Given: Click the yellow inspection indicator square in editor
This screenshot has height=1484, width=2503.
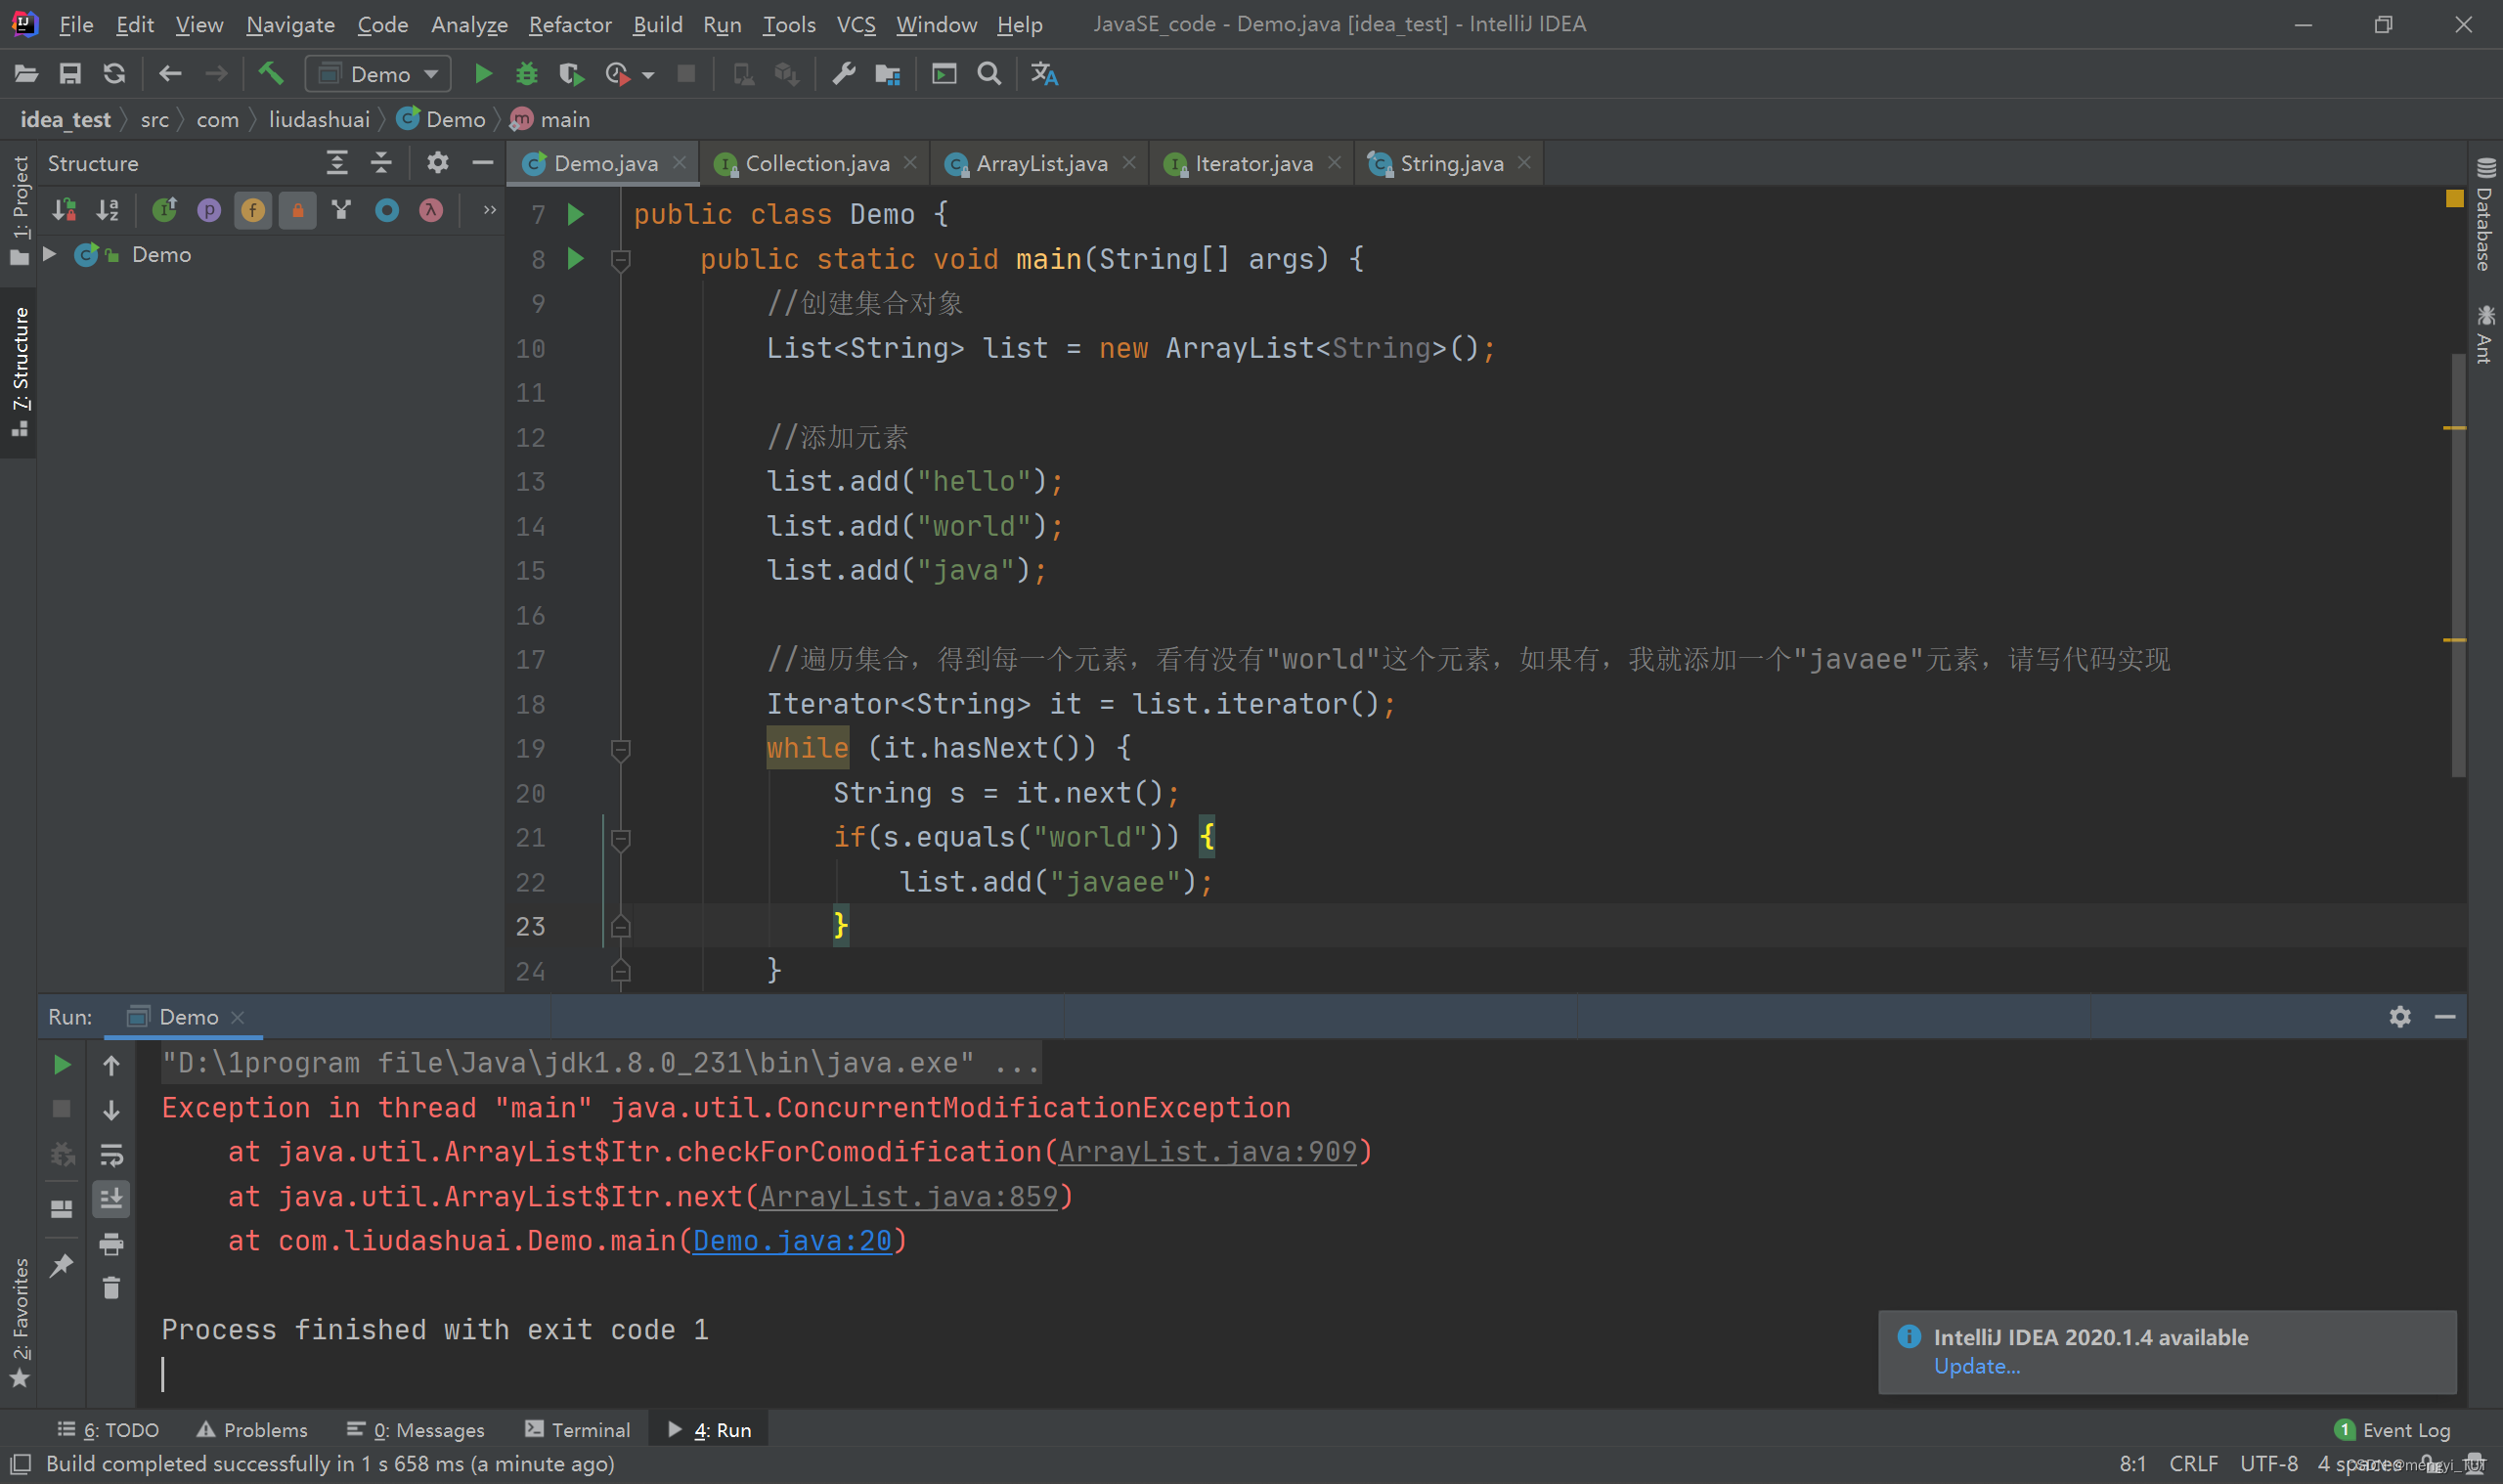Looking at the screenshot, I should coord(2453,199).
